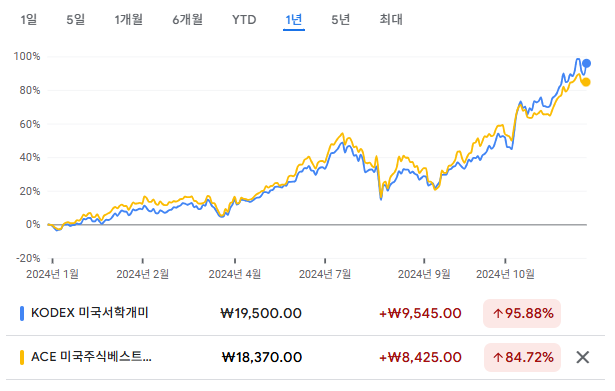Open the KODEX 미국서학개미 stock name
The image size is (615, 391).
(x=90, y=313)
